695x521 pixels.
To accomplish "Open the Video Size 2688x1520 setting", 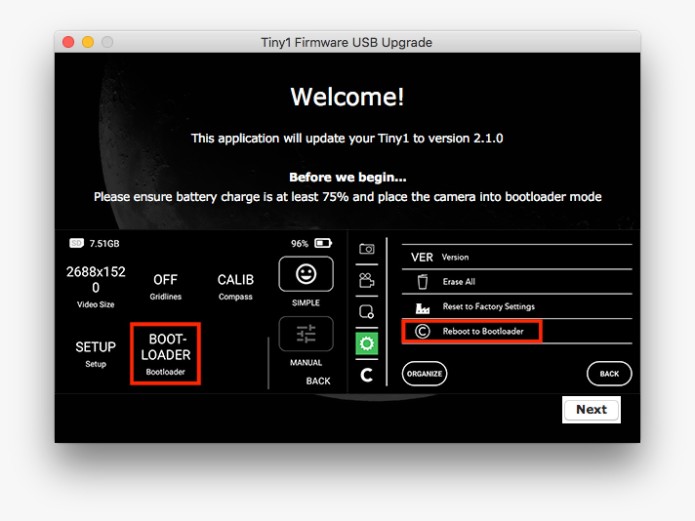I will tap(96, 285).
